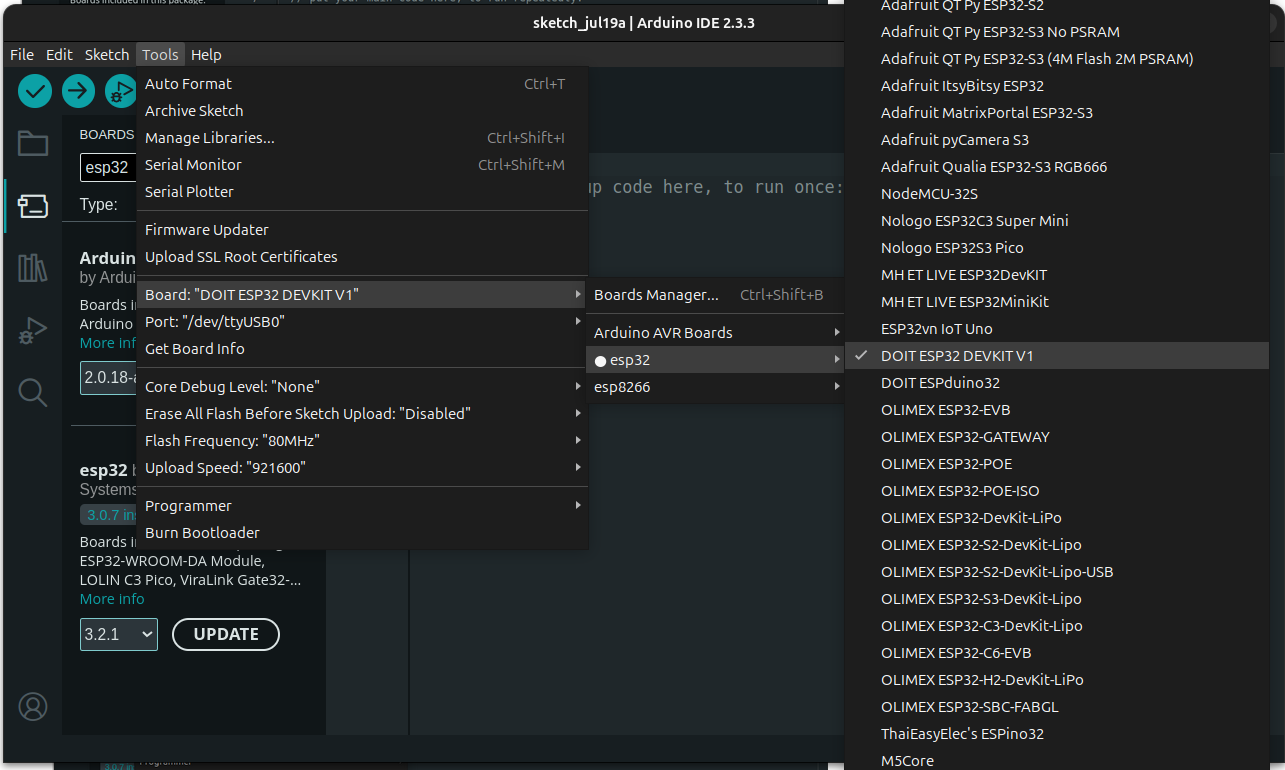Open the Sketch menu
Image resolution: width=1285 pixels, height=770 pixels.
point(107,55)
